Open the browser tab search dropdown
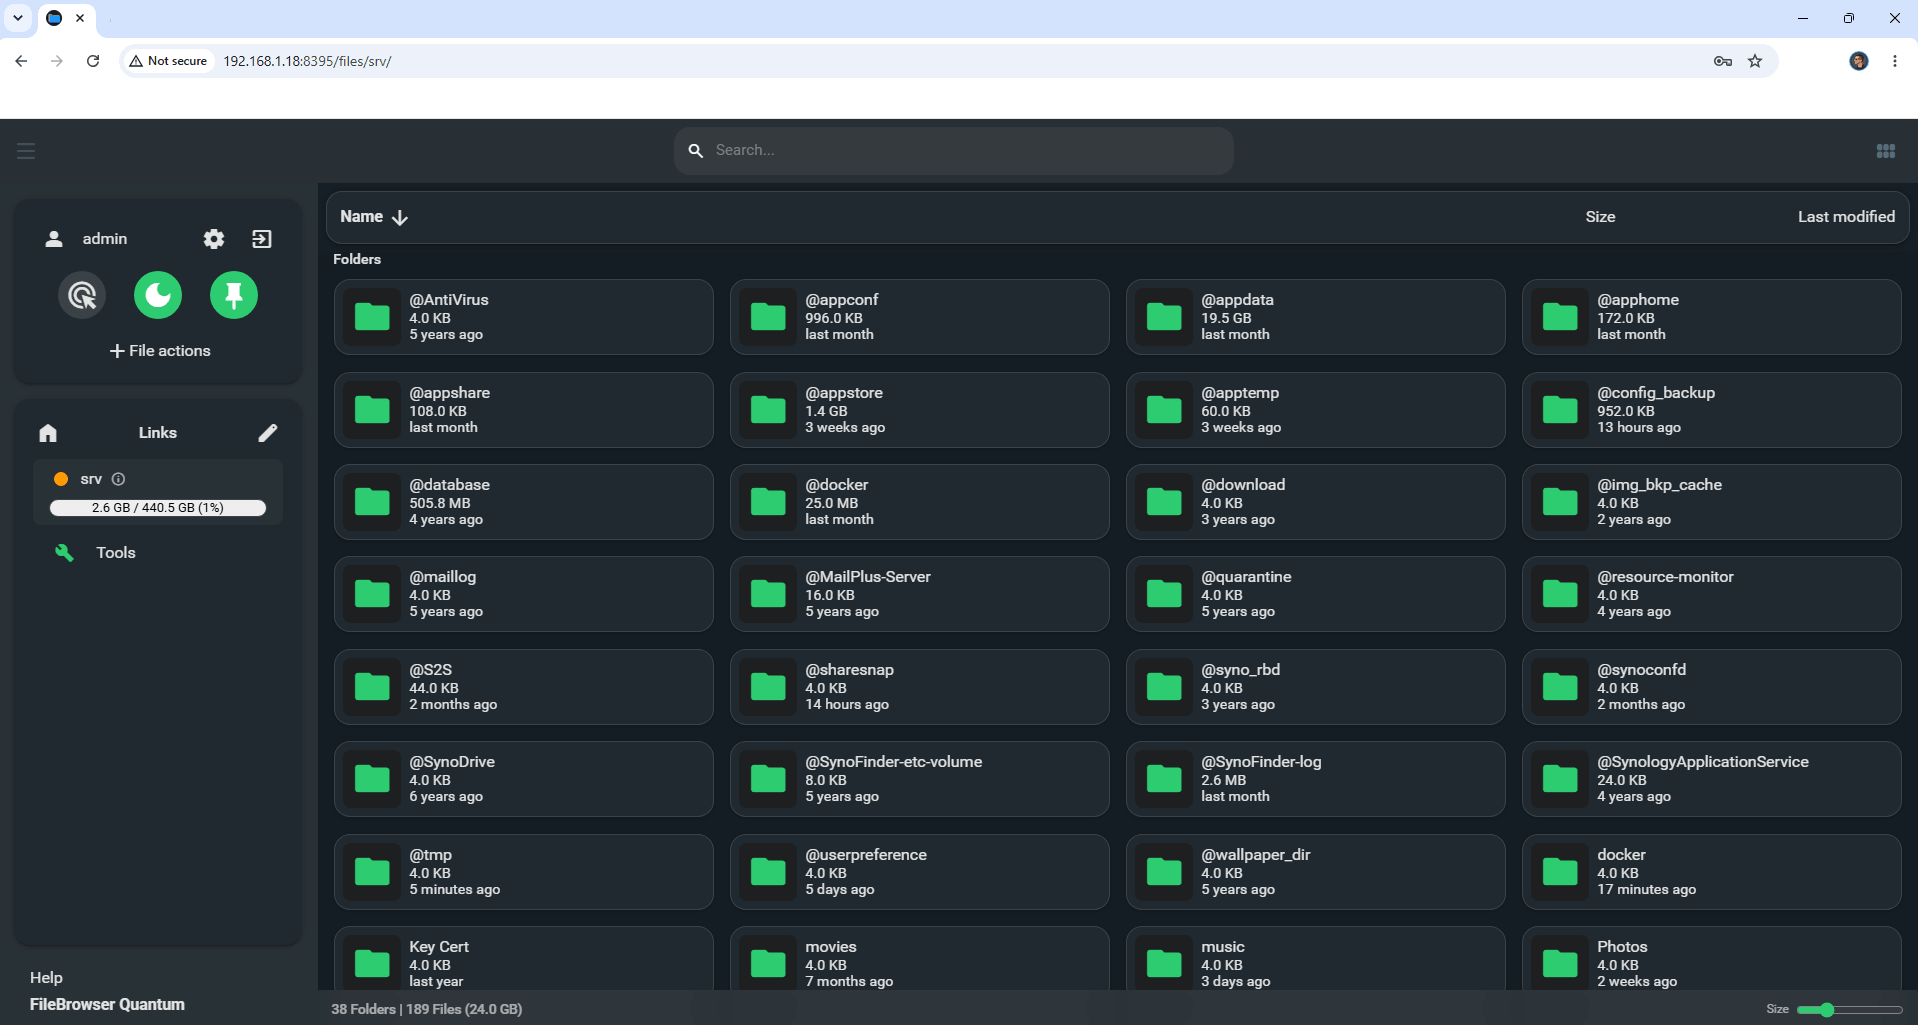 18,18
